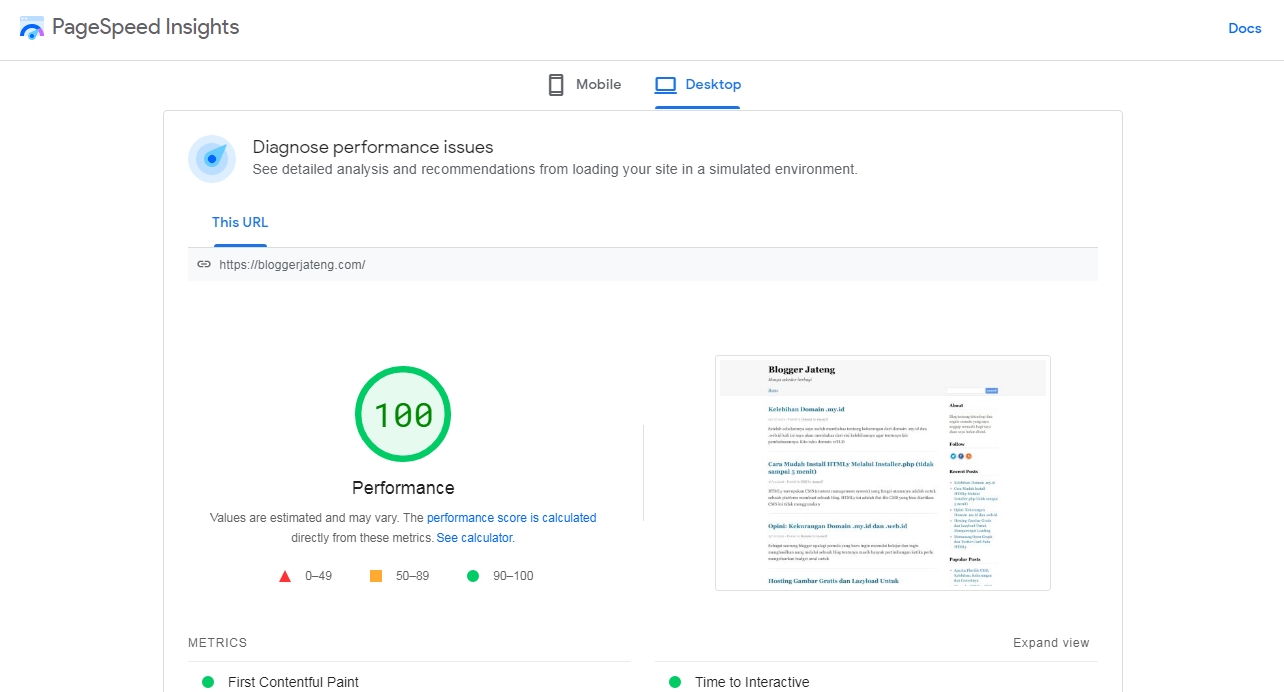Click the mobile phone icon
The height and width of the screenshot is (692, 1284).
pos(556,85)
